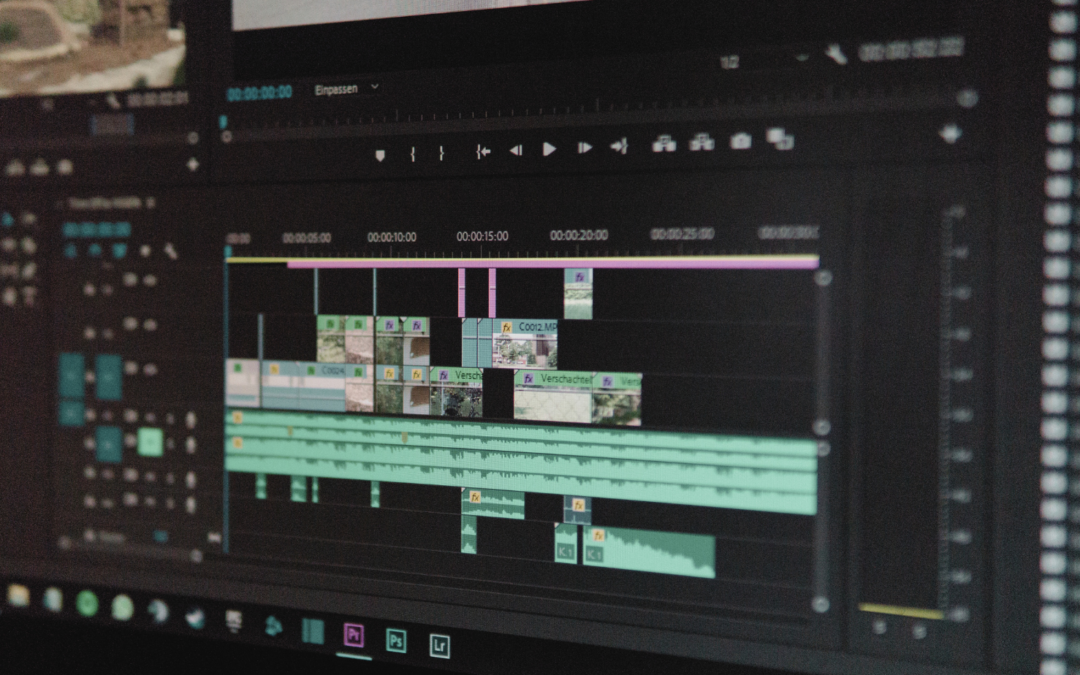The width and height of the screenshot is (1080, 675).
Task: Select the Razor tool
Action: 29,245
